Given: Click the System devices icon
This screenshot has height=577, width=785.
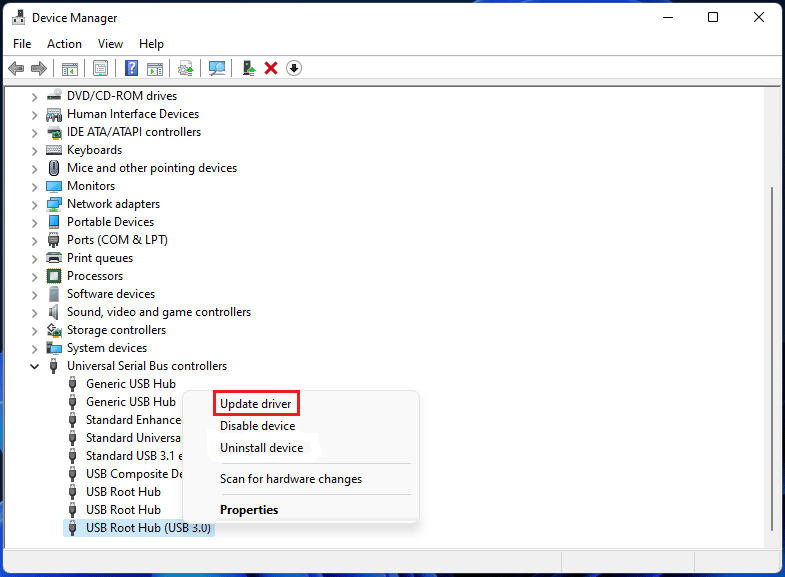Looking at the screenshot, I should pyautogui.click(x=54, y=348).
